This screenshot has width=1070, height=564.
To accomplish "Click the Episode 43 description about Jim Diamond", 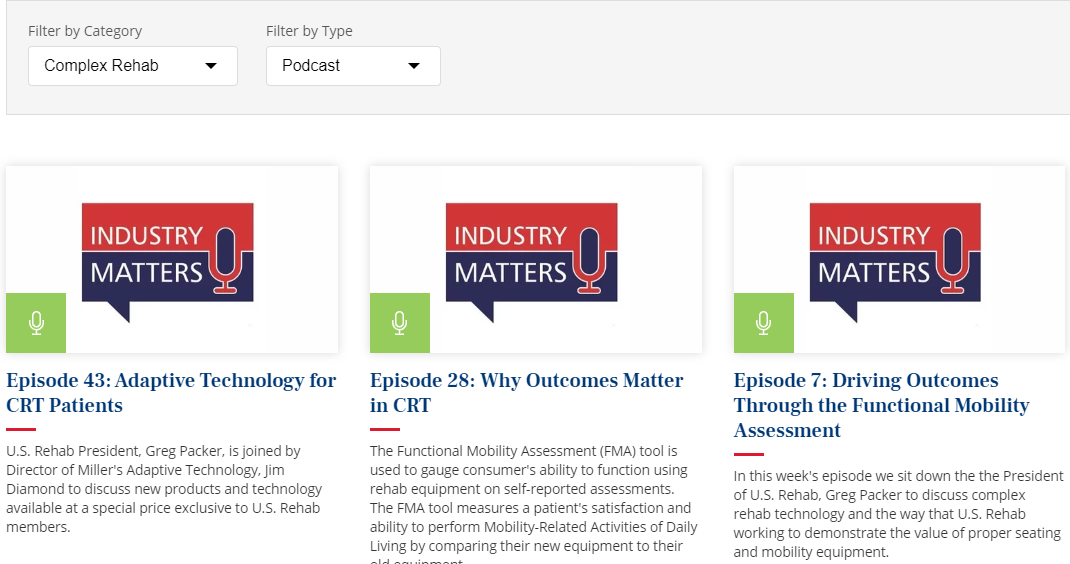I will tap(165, 489).
